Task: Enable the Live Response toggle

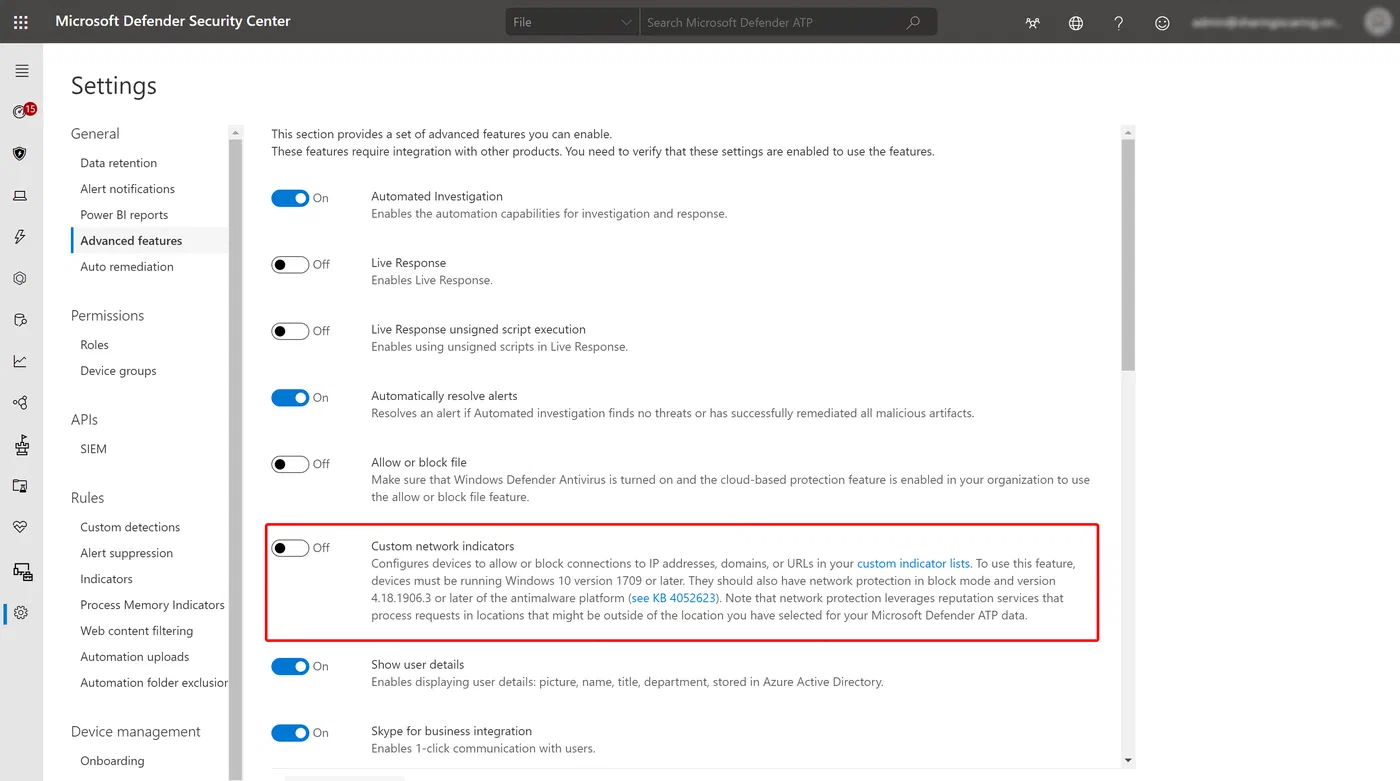Action: 290,265
